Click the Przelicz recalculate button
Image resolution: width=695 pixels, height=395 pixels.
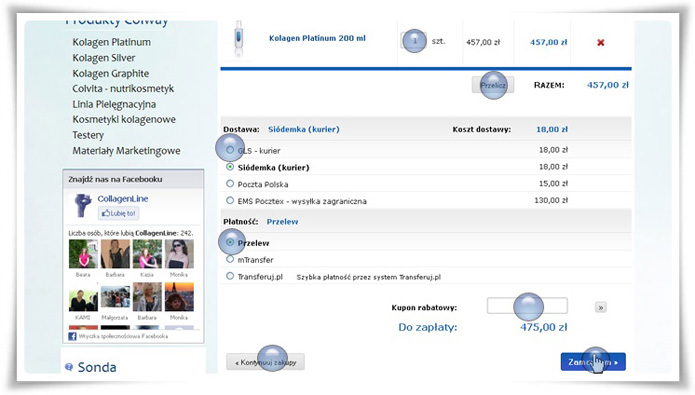(493, 85)
